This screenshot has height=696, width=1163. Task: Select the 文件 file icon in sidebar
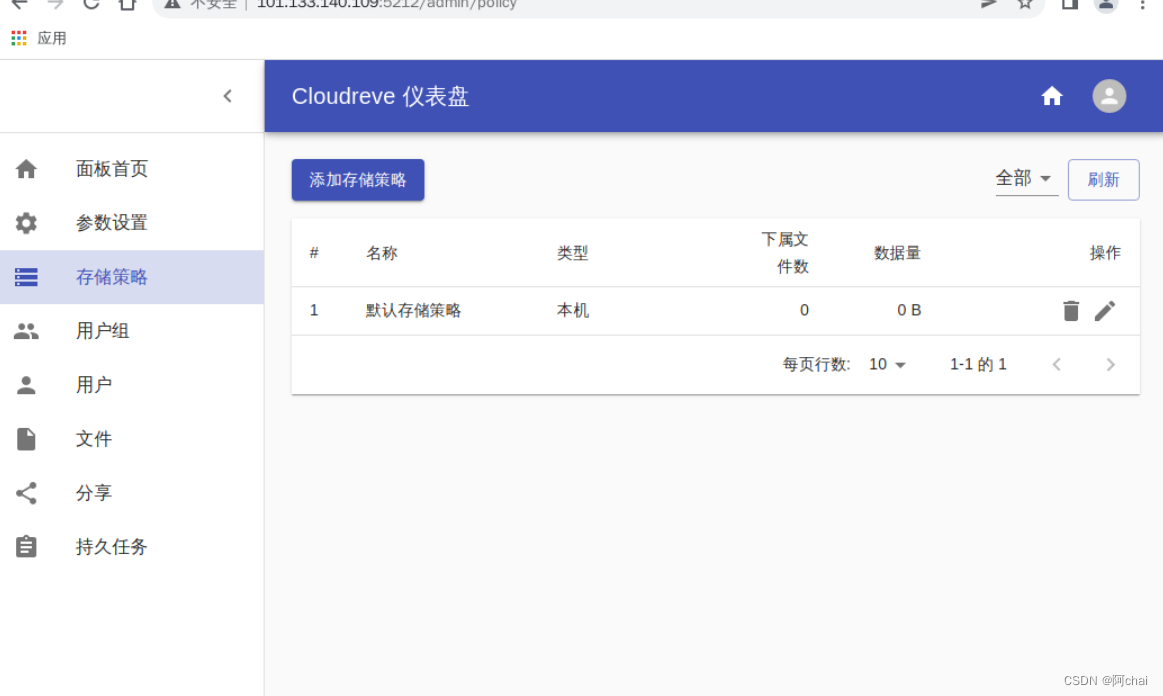click(x=26, y=439)
